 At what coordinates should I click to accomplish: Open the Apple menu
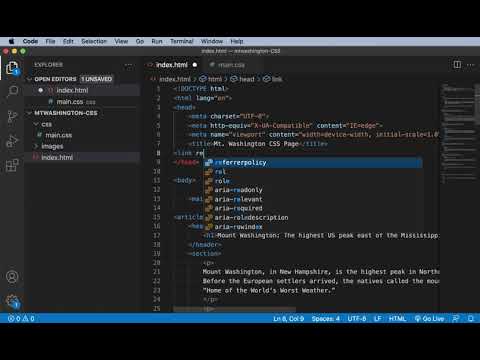point(11,41)
